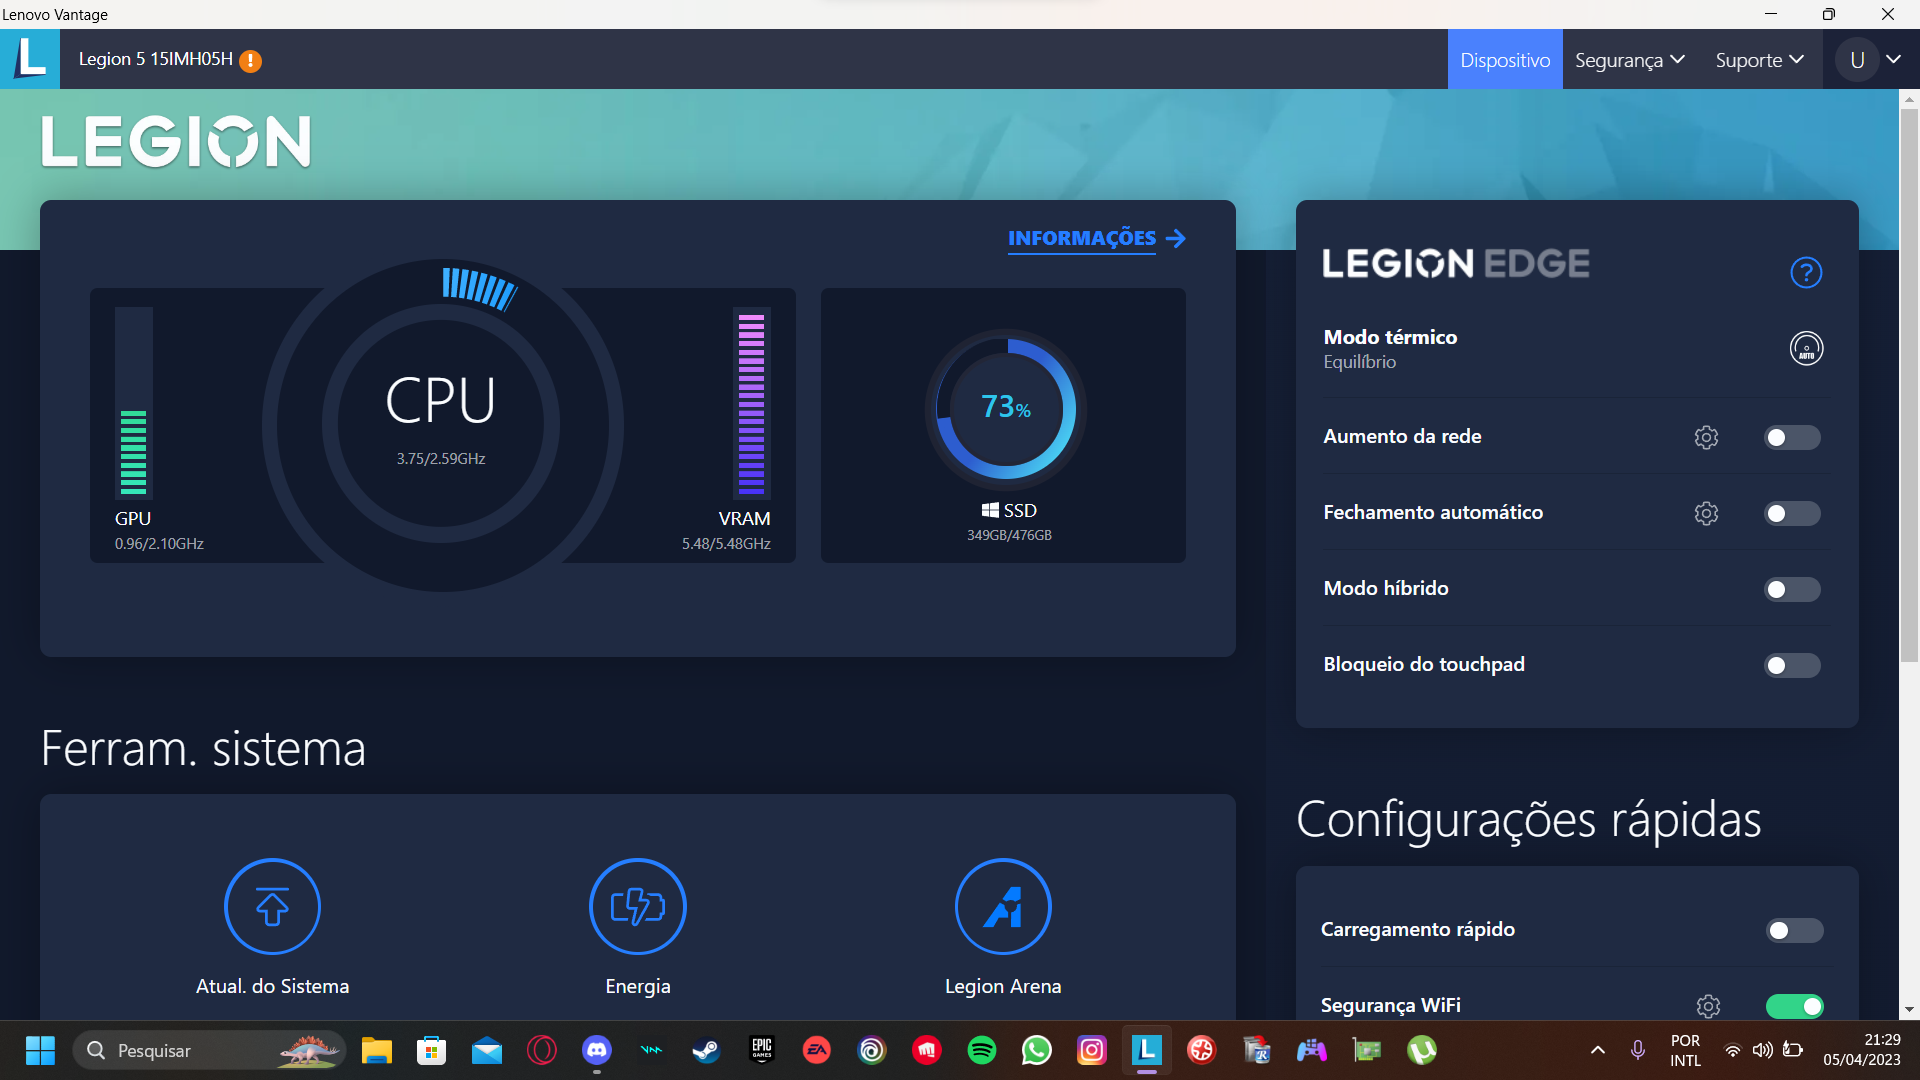Open Atual. do Sistema tool

click(x=272, y=928)
